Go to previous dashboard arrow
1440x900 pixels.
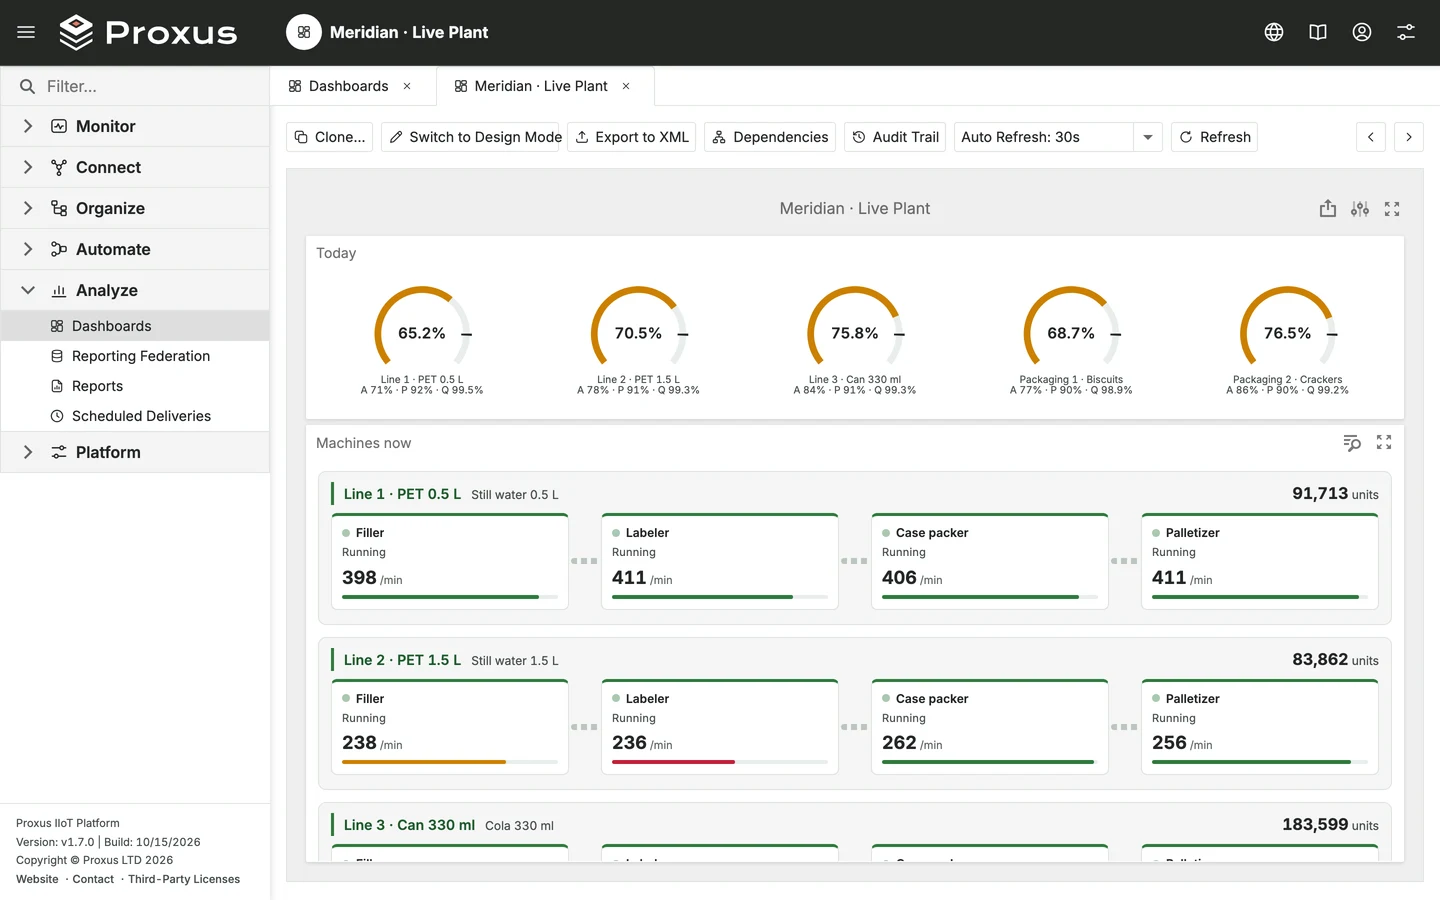[x=1371, y=137]
